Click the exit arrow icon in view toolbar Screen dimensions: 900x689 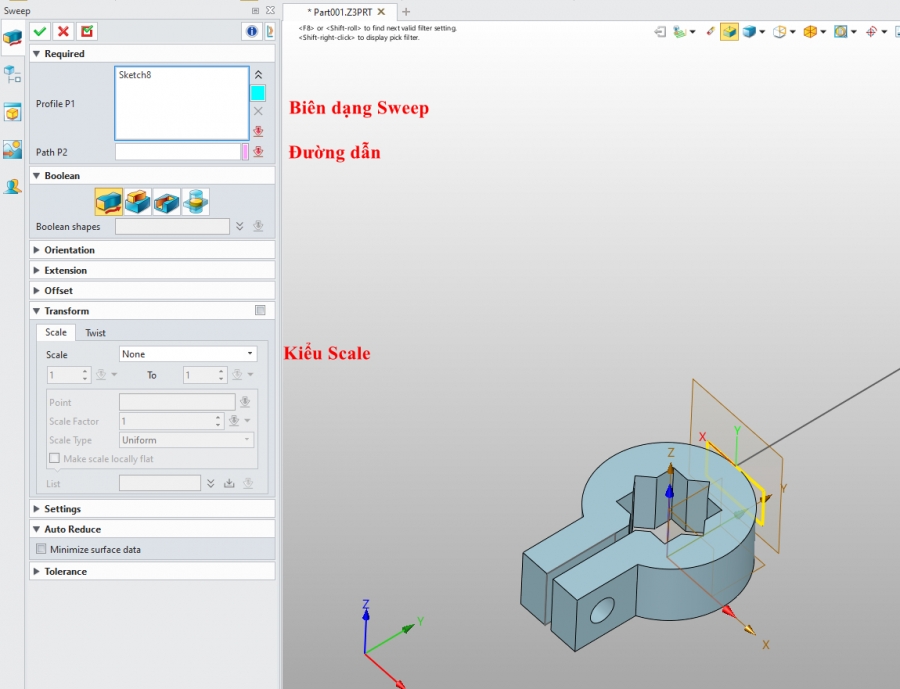click(660, 32)
